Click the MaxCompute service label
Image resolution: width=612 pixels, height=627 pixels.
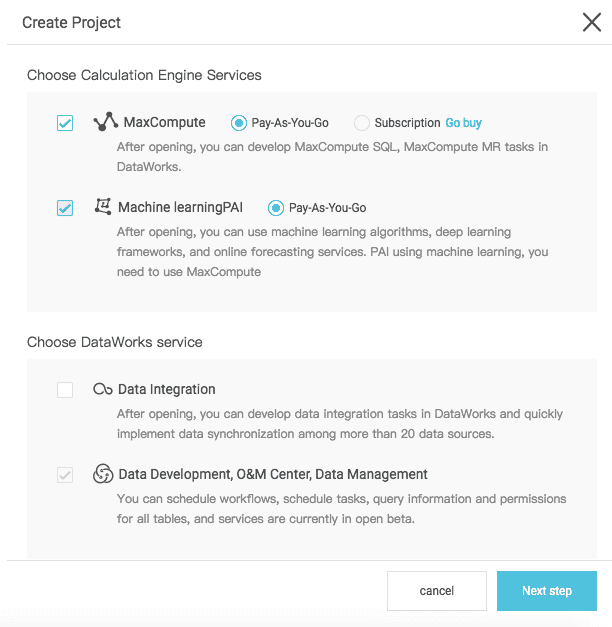(164, 122)
